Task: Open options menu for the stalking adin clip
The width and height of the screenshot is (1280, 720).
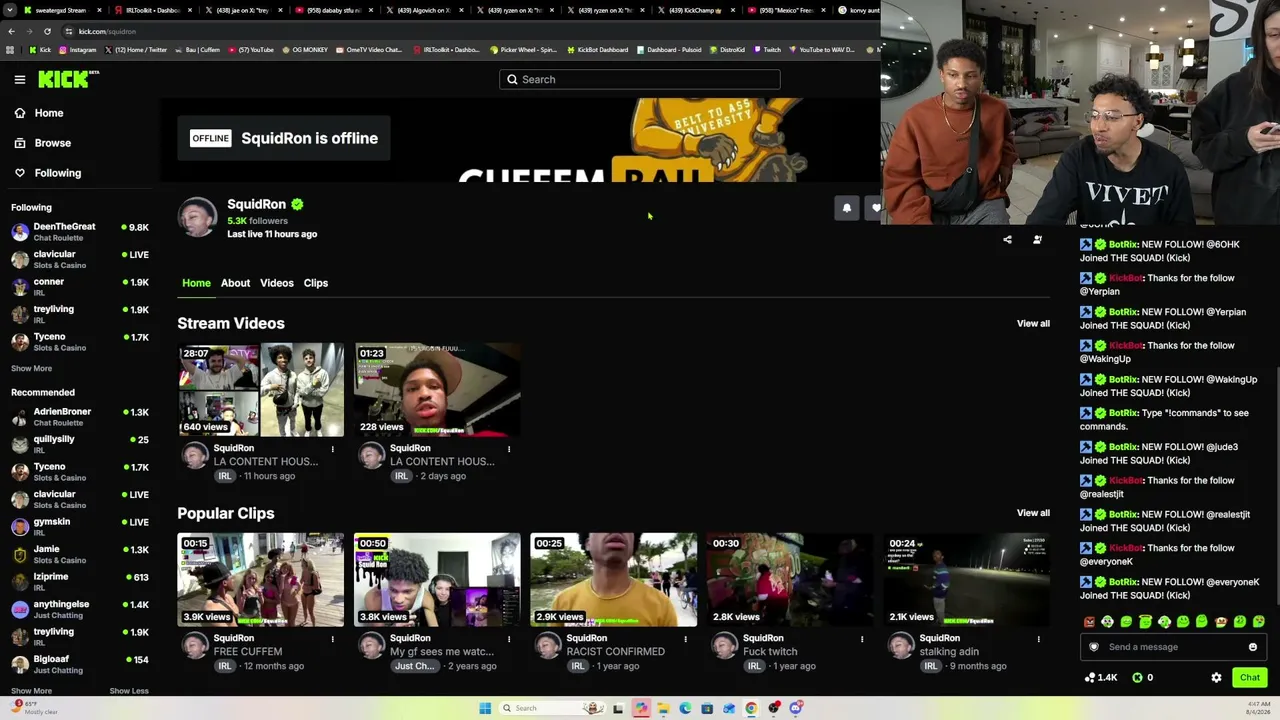Action: [1038, 639]
